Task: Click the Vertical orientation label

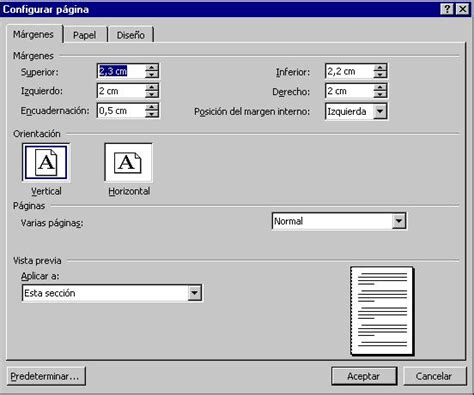Action: [x=46, y=191]
